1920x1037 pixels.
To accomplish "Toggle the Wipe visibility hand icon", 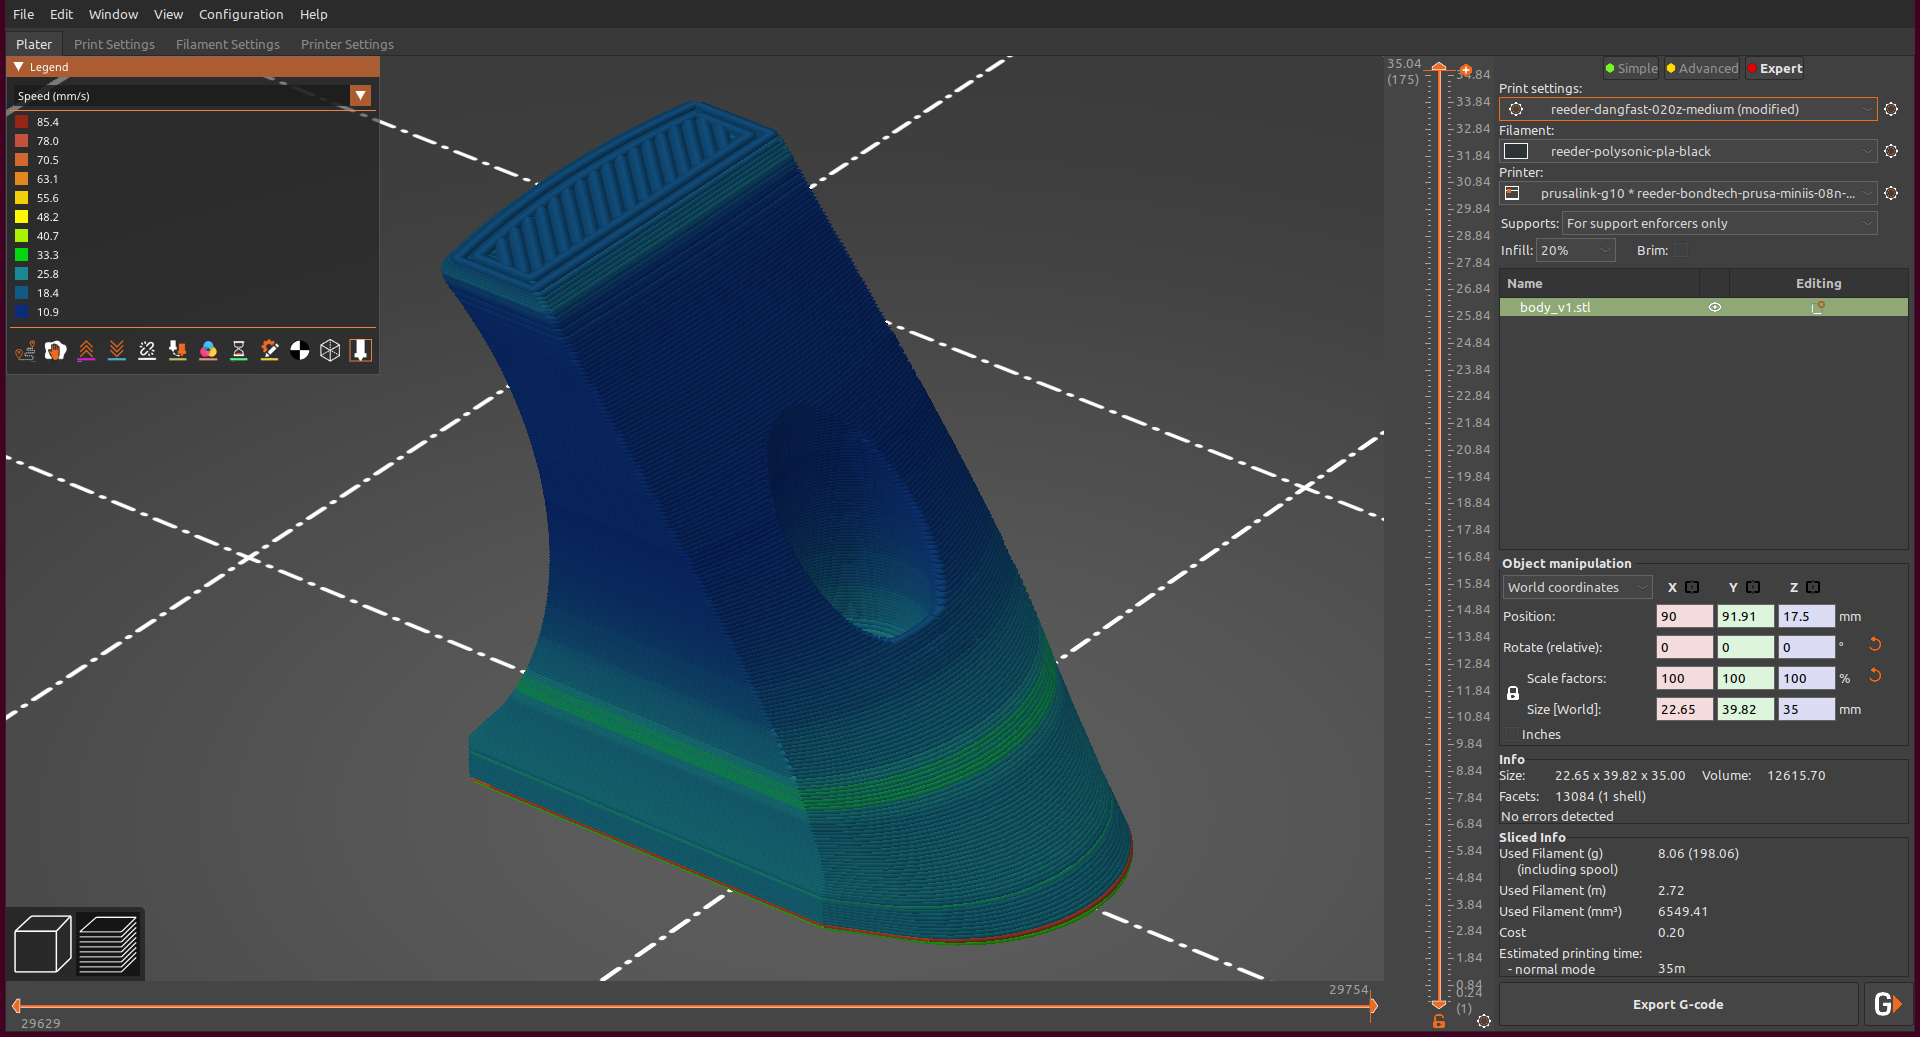I will [x=56, y=350].
